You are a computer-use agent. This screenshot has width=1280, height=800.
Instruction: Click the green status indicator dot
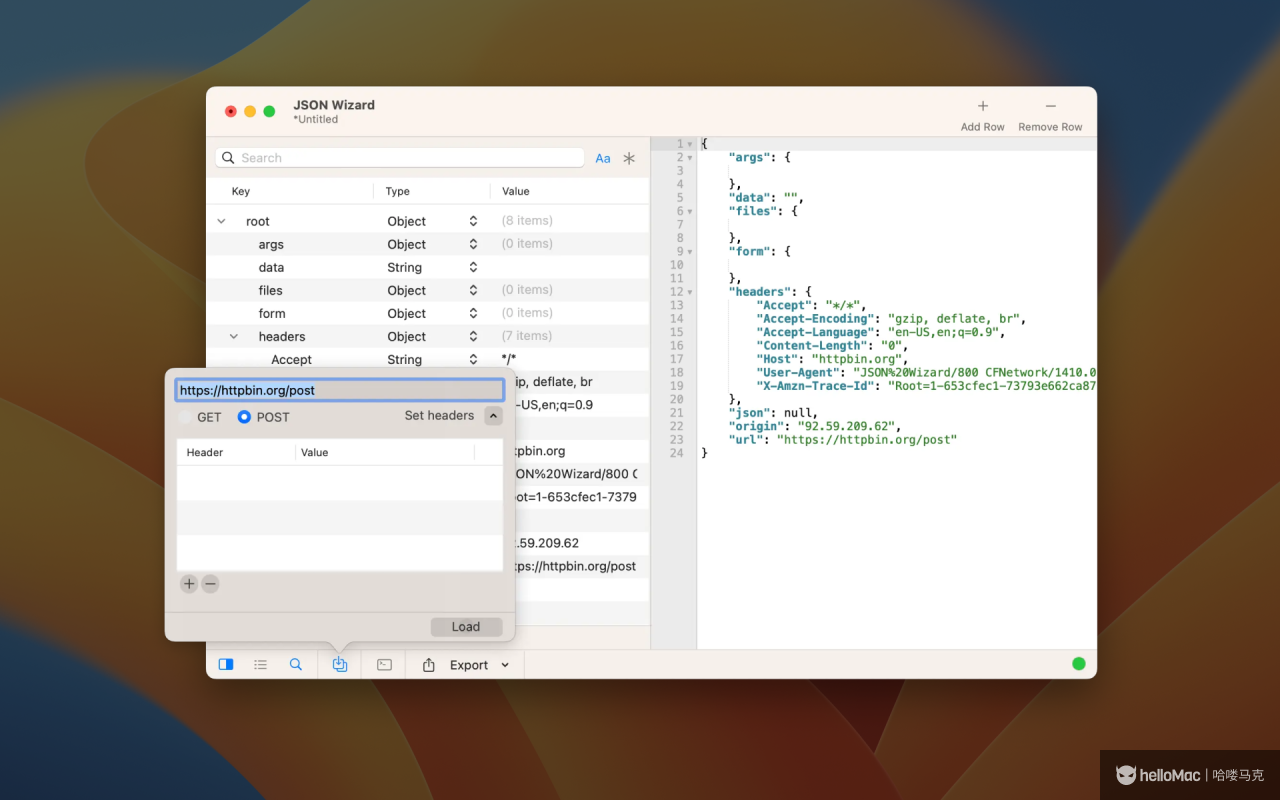[x=1079, y=663]
